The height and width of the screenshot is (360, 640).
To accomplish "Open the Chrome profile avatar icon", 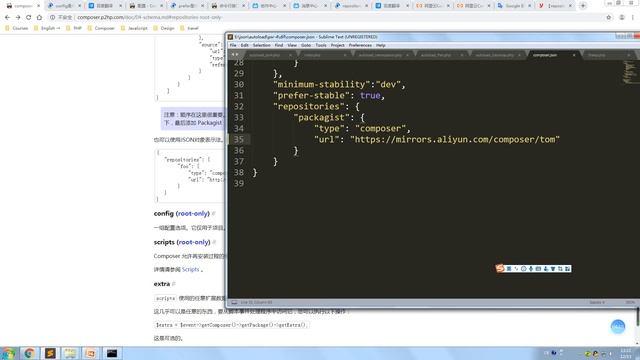I will pyautogui.click(x=622, y=18).
